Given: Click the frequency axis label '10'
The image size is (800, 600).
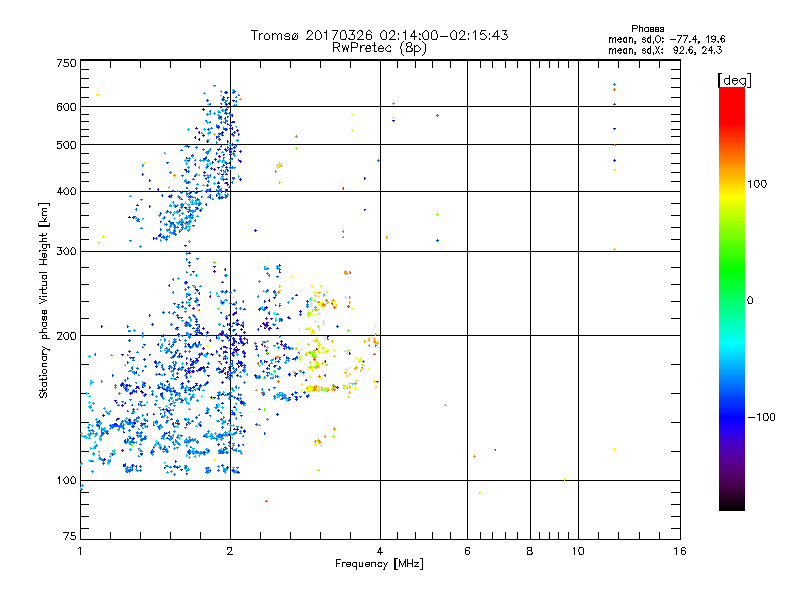Looking at the screenshot, I should point(578,551).
